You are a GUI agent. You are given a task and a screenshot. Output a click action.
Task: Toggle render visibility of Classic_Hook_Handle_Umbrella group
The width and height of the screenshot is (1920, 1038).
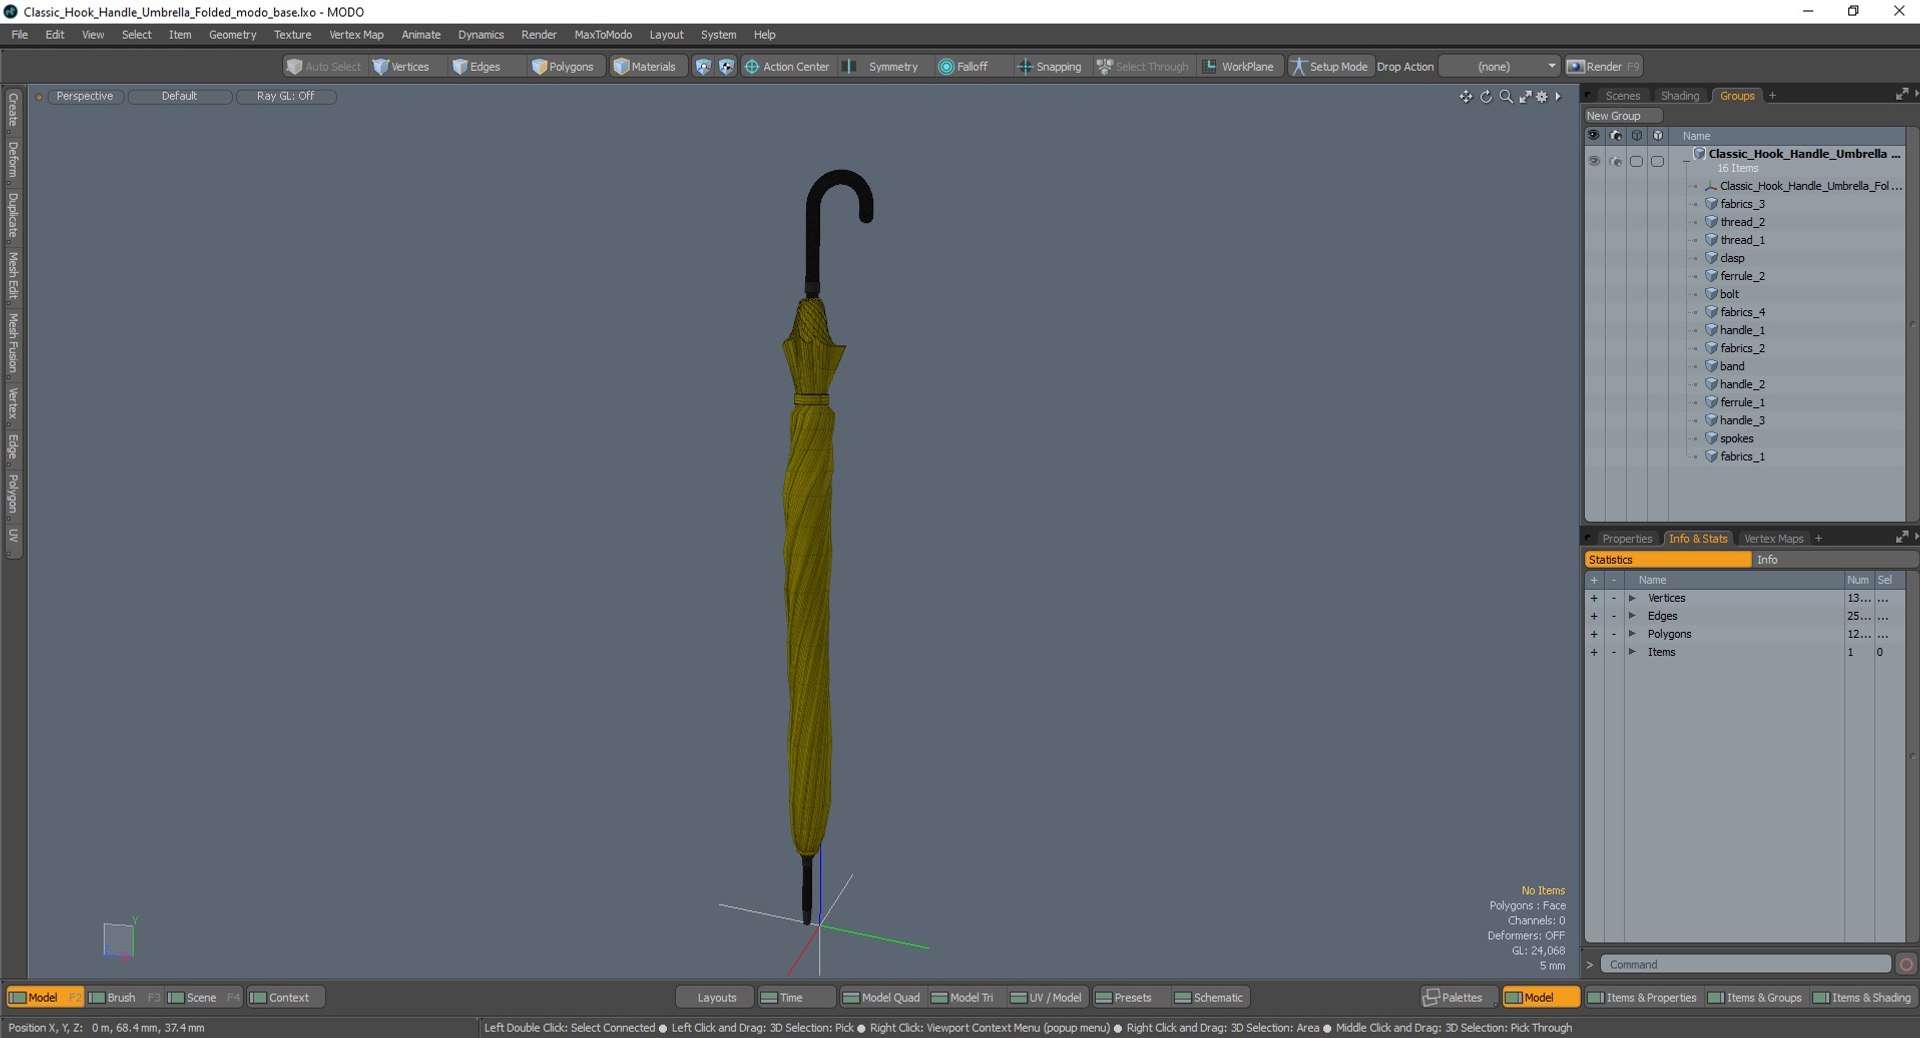click(1616, 161)
